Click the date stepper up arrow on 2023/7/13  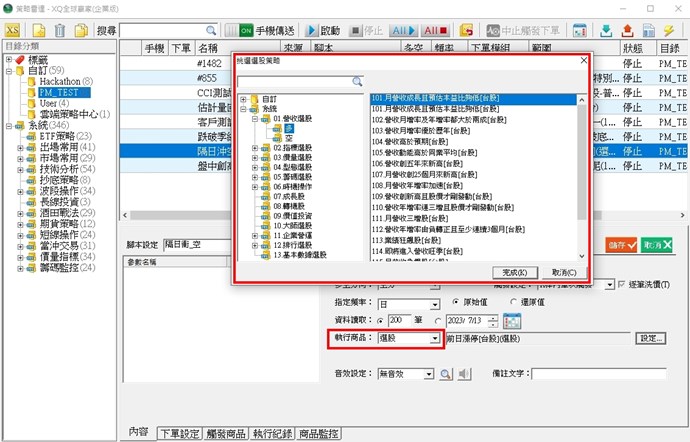[x=494, y=317]
